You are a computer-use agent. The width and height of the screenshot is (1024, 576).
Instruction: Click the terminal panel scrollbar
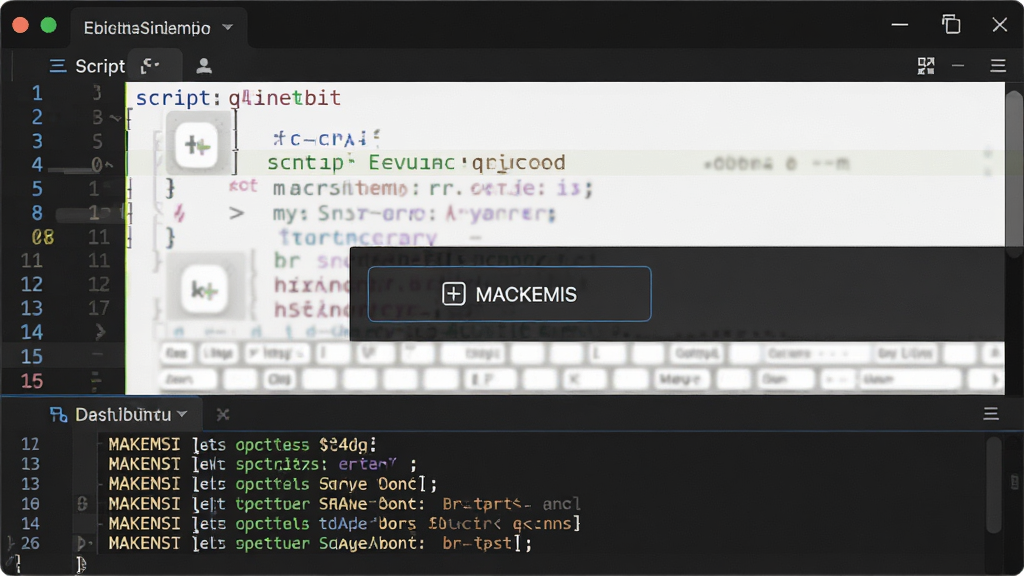(994, 485)
